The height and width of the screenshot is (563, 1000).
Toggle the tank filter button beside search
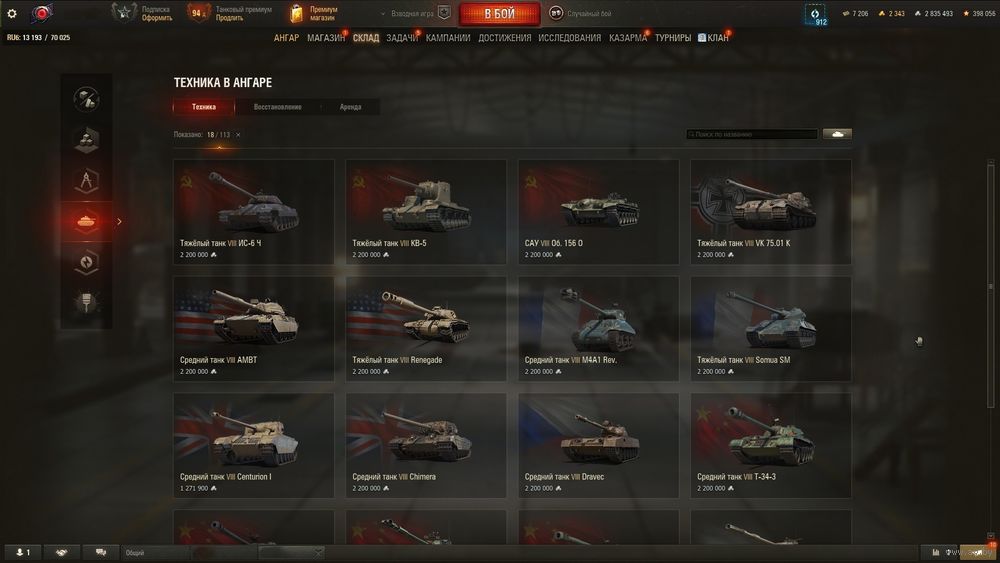pyautogui.click(x=837, y=134)
